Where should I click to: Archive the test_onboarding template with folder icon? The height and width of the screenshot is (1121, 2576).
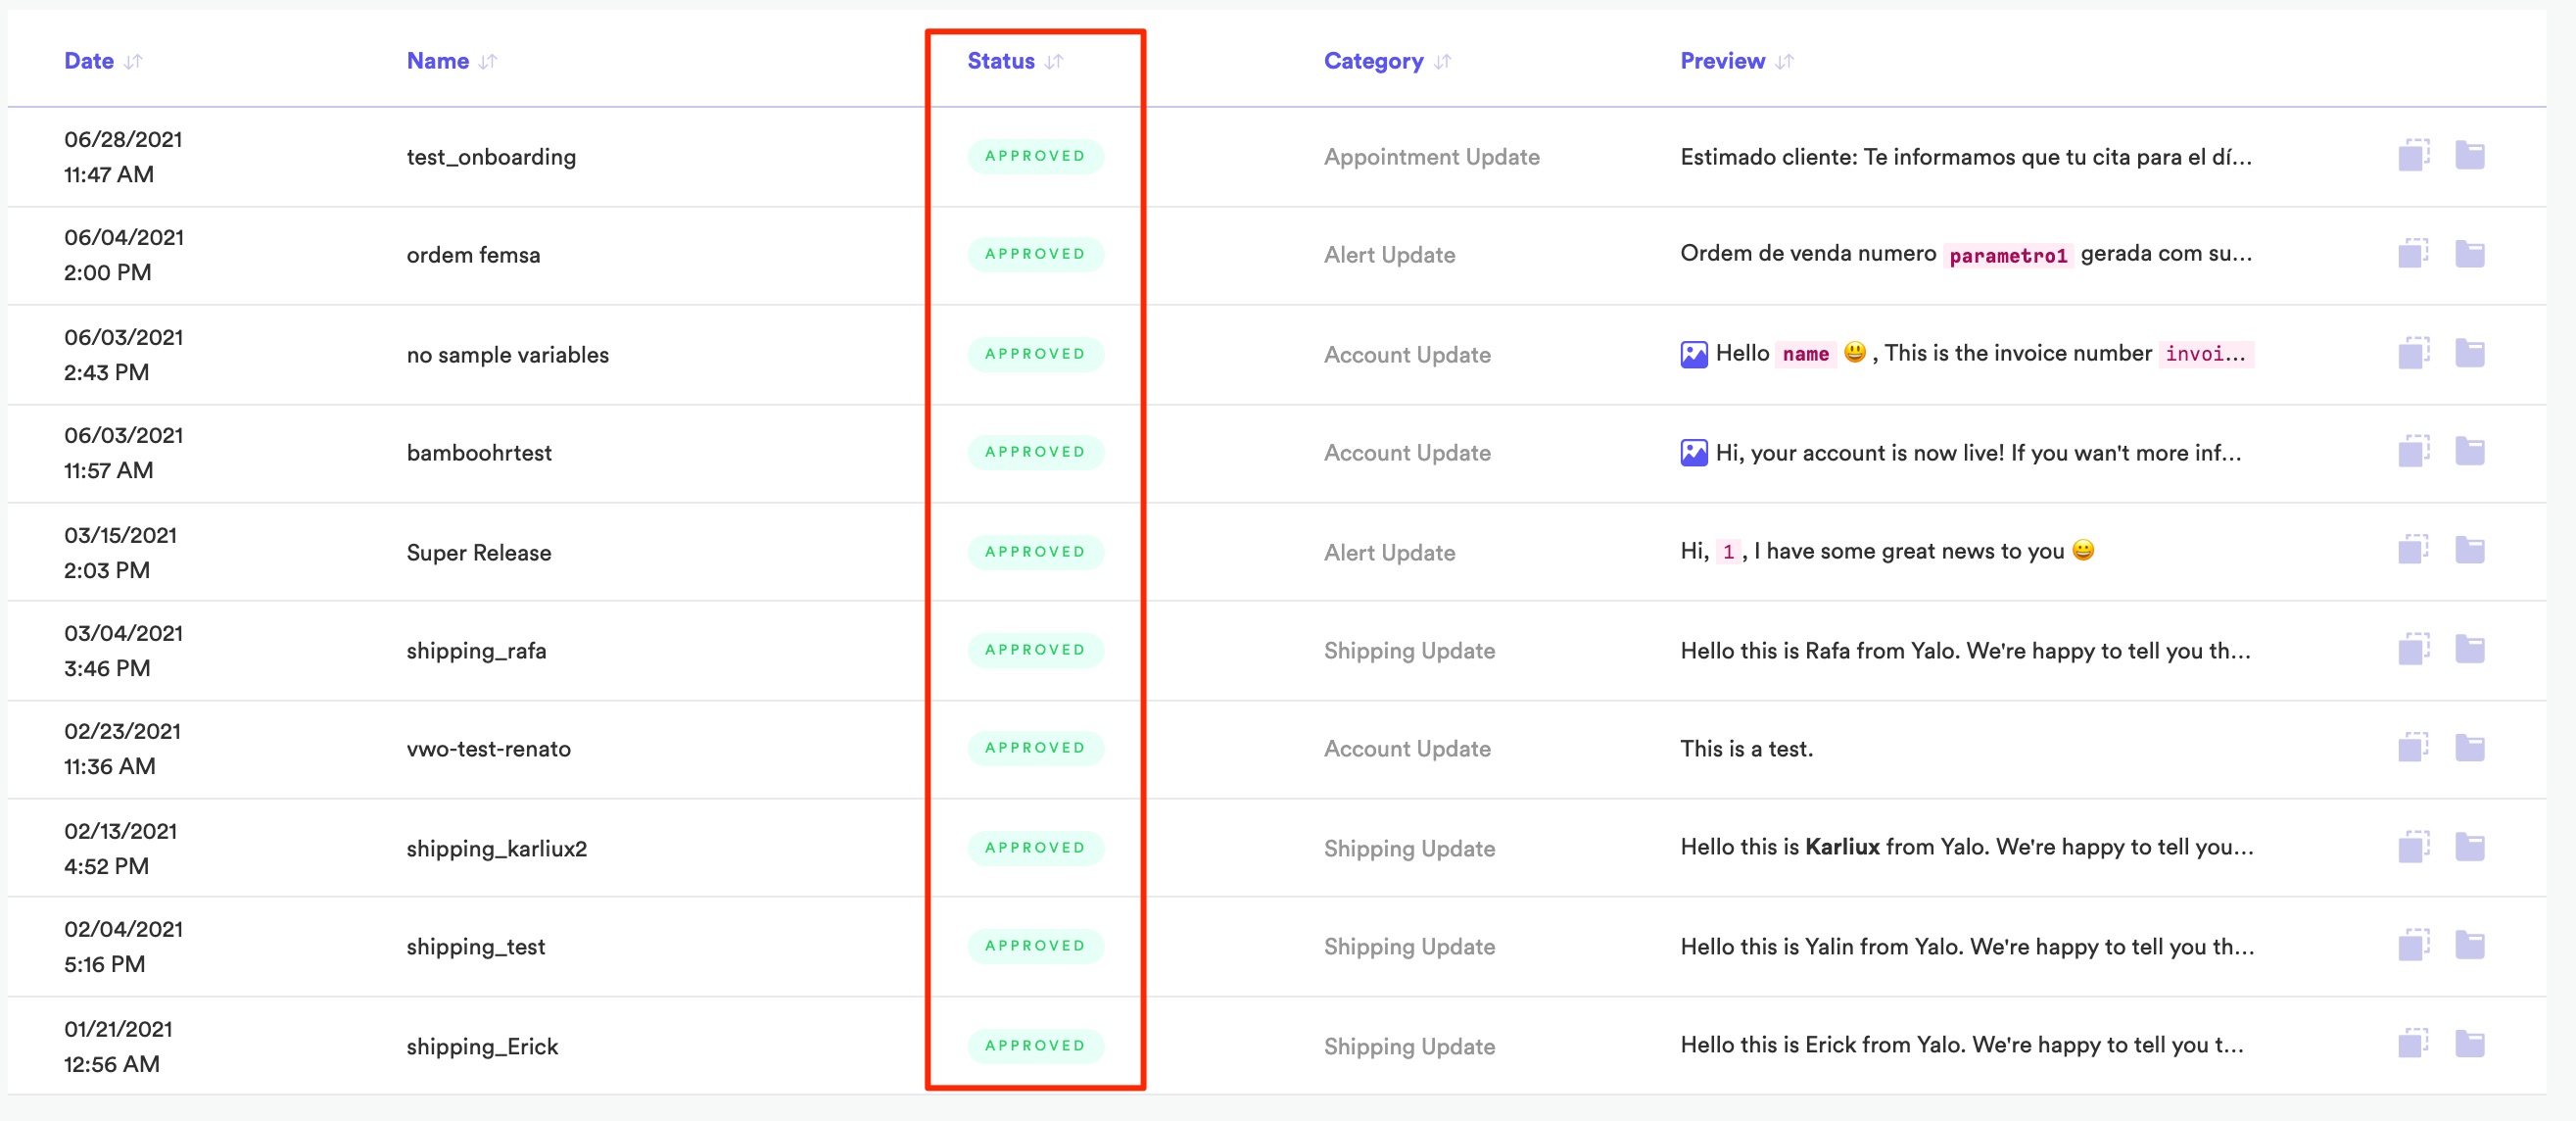tap(2469, 156)
